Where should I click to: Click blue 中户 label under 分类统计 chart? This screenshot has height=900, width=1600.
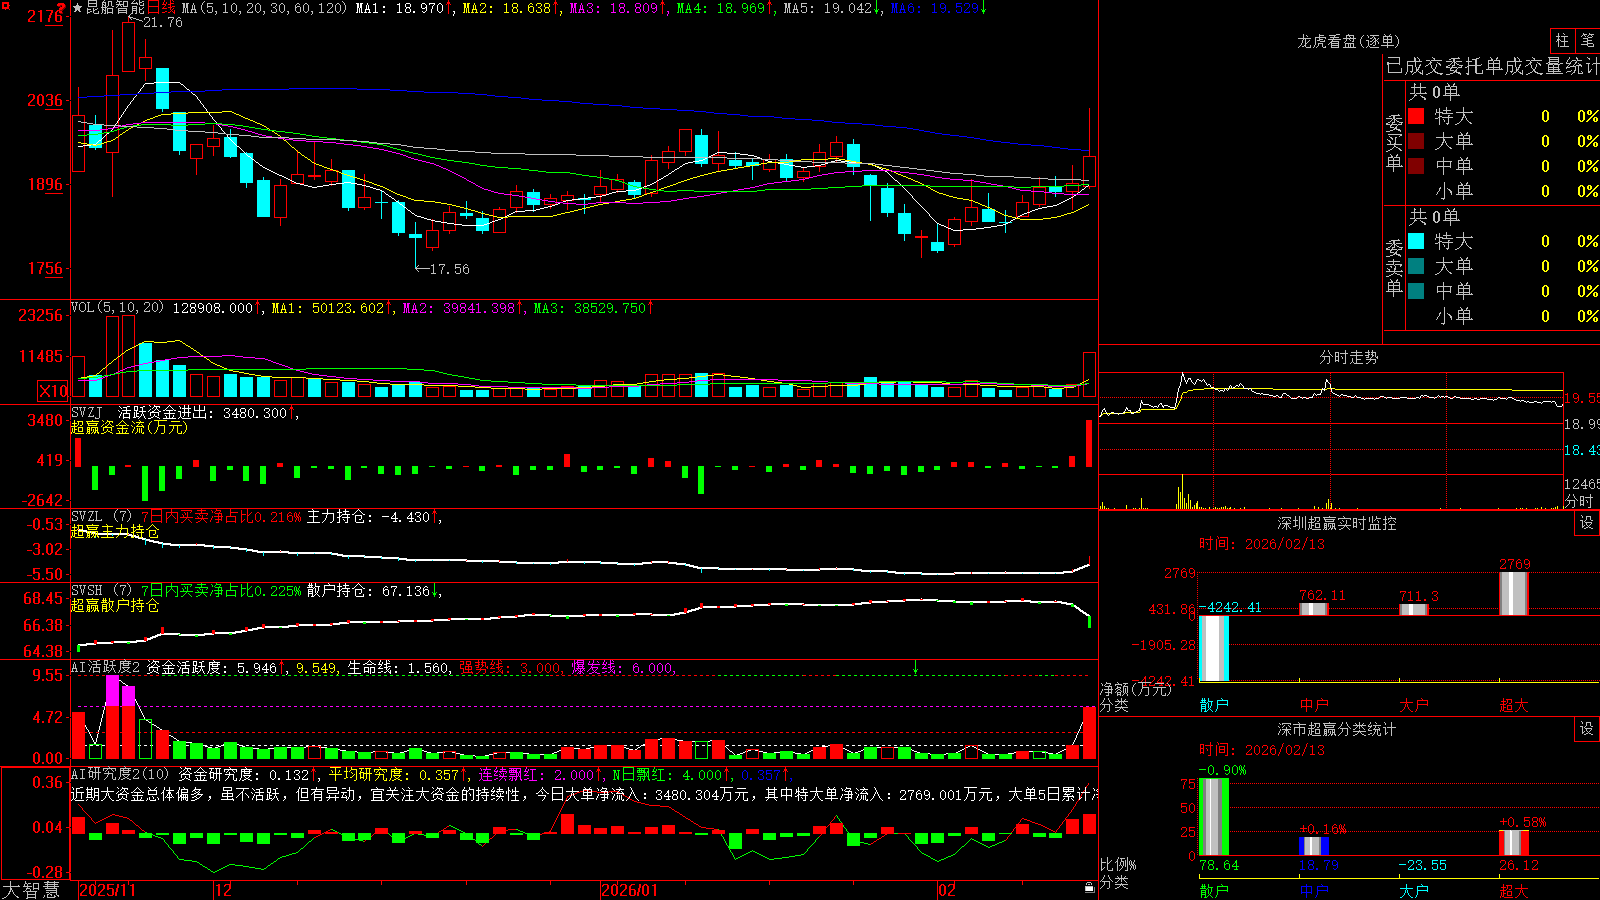1314,890
